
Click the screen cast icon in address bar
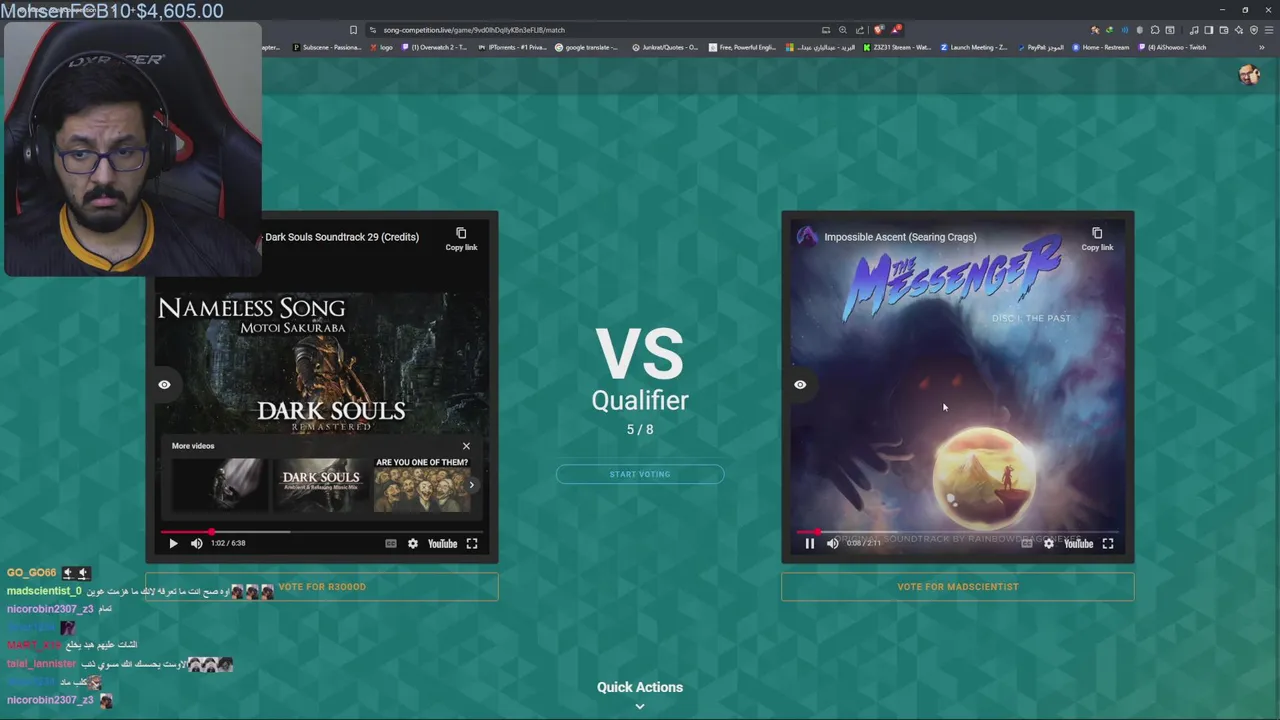(x=826, y=30)
